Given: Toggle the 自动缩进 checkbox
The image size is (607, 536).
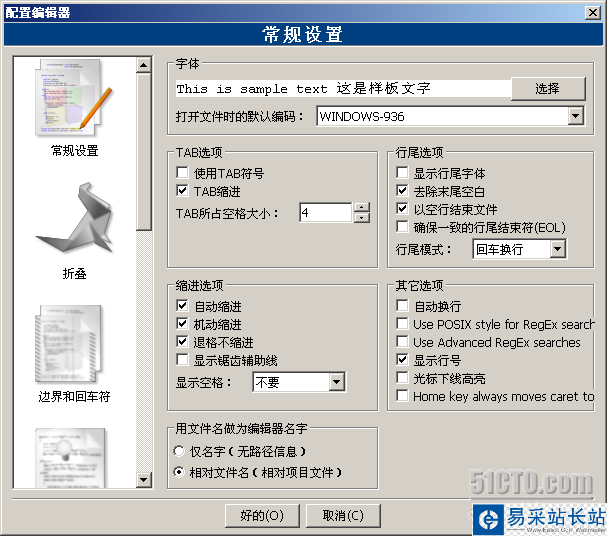Looking at the screenshot, I should 182,306.
